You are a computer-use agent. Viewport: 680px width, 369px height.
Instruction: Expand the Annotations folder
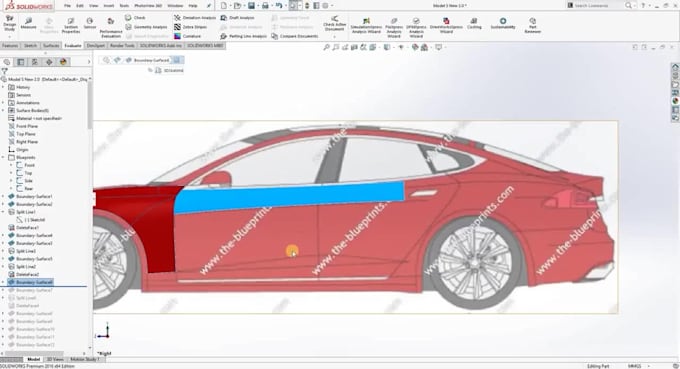click(x=3, y=103)
